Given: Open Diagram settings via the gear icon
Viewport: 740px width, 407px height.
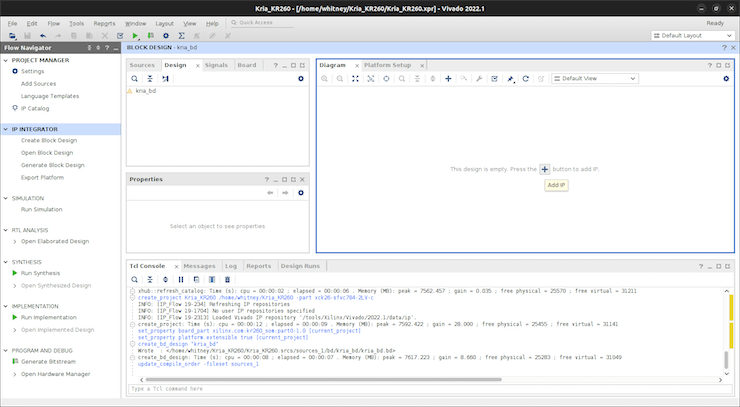Looking at the screenshot, I should [726, 78].
